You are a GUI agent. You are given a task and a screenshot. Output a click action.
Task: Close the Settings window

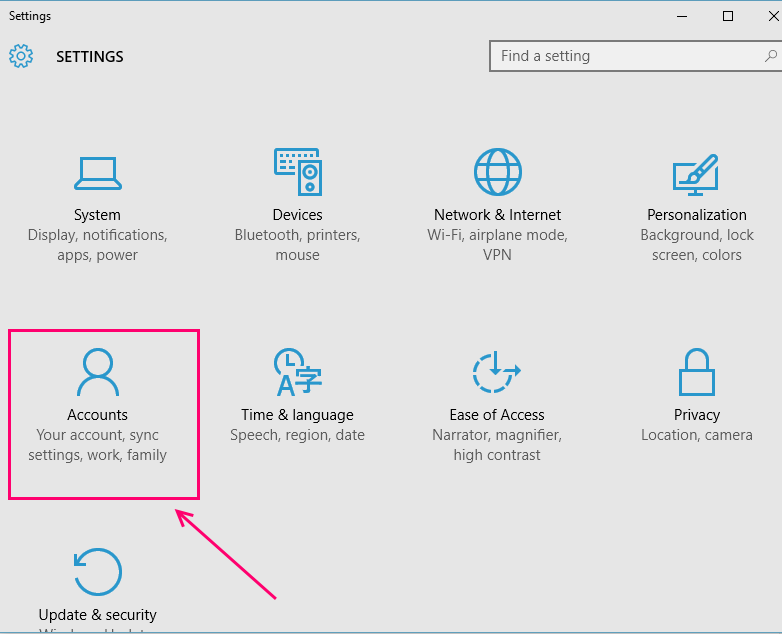773,16
